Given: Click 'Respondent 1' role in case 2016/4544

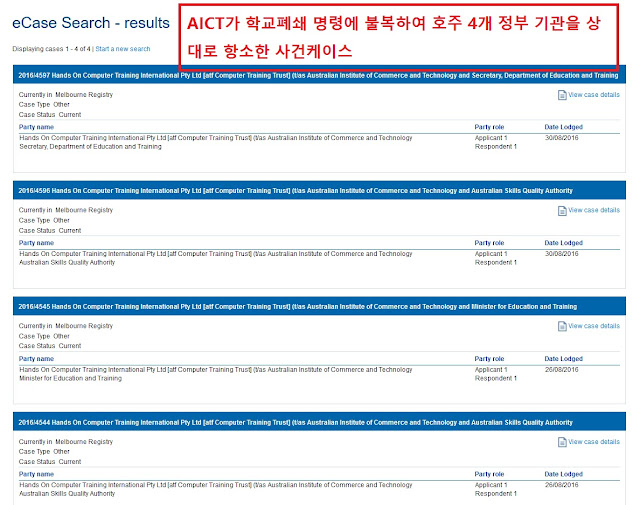Looking at the screenshot, I should click(496, 494).
